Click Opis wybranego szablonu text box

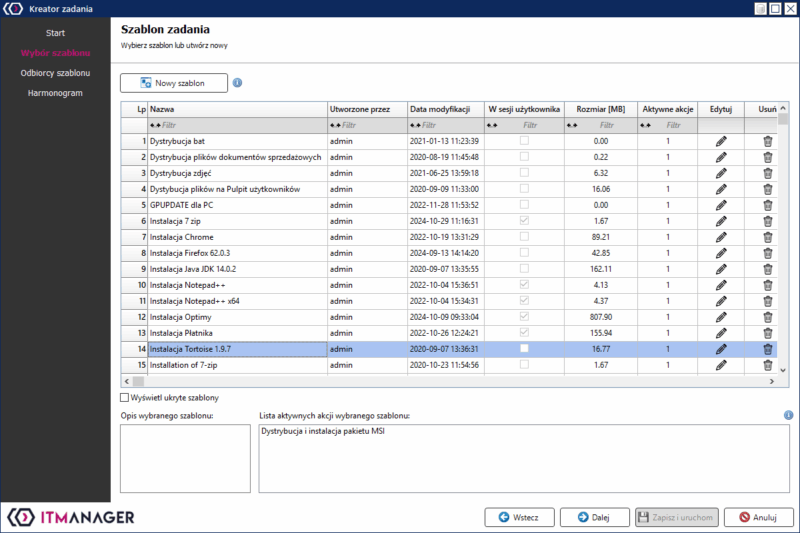tap(185, 457)
